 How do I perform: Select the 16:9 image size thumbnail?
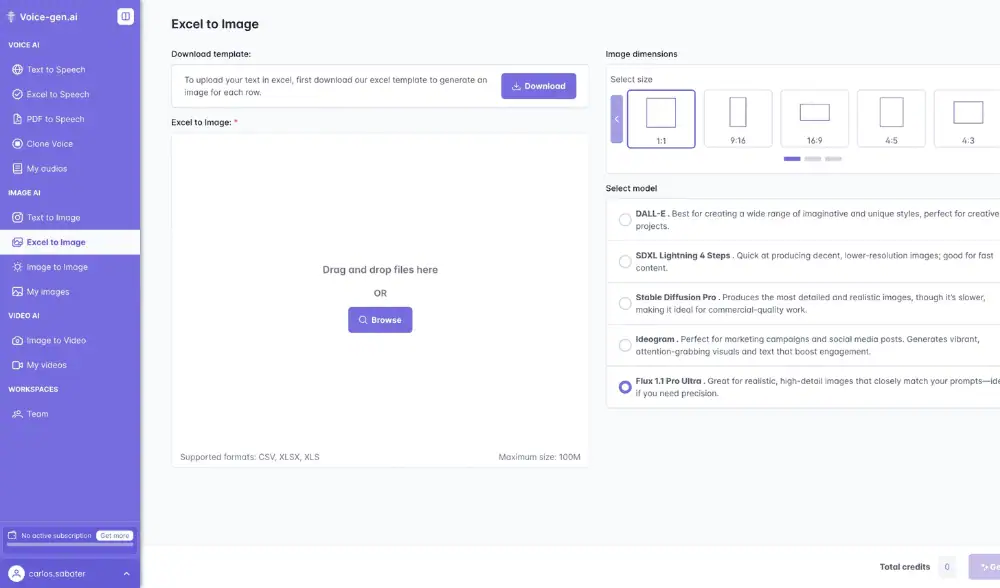(x=814, y=119)
